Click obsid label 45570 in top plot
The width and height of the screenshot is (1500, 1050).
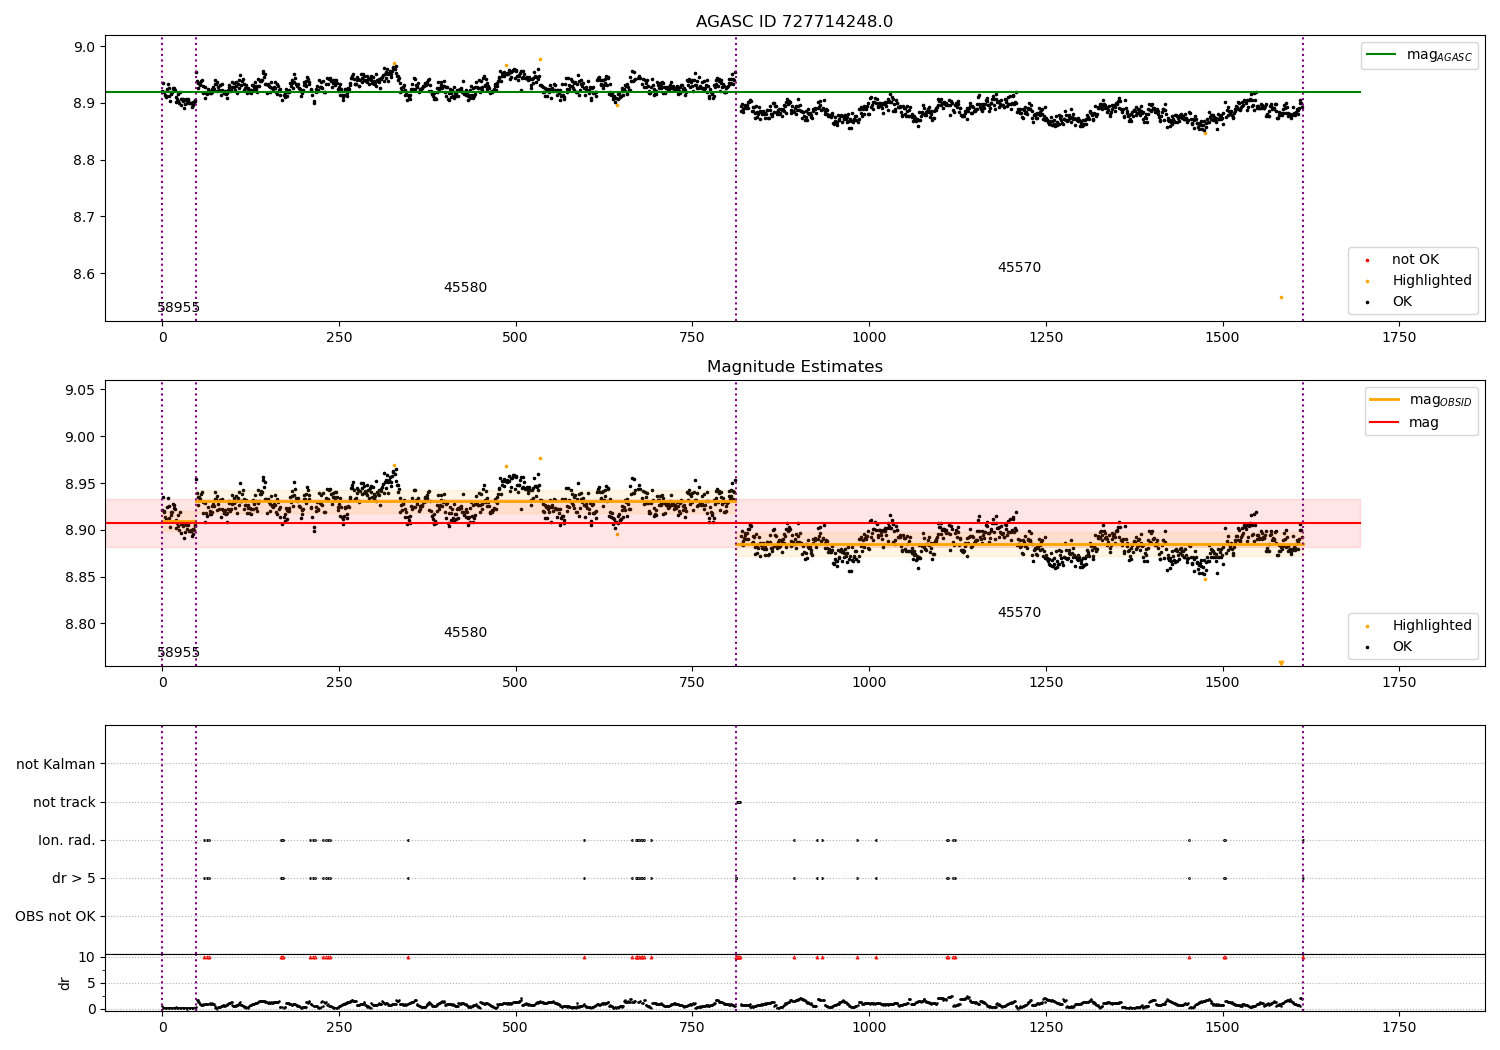[x=1019, y=268]
